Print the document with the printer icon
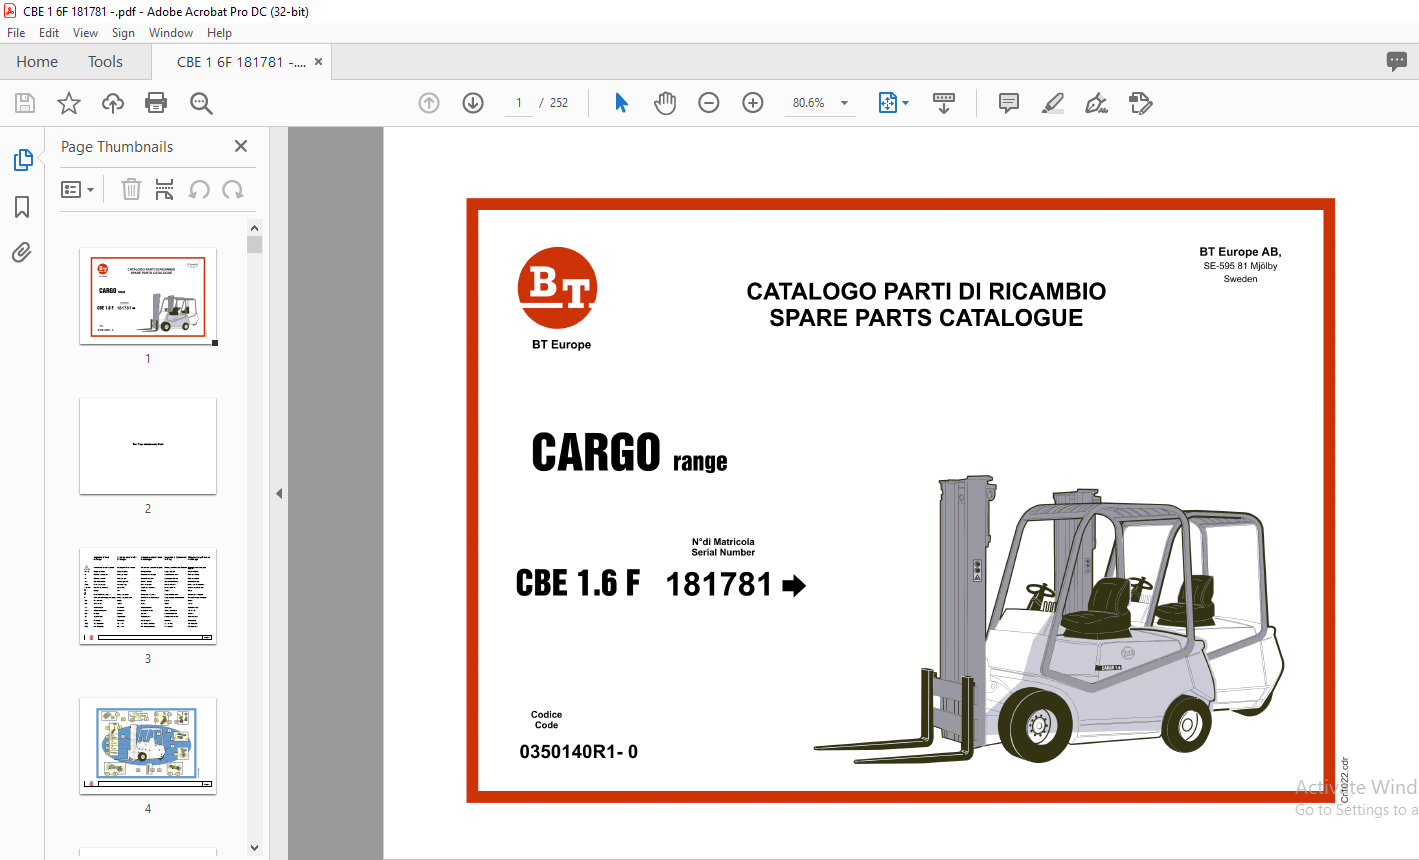The image size is (1419, 860). click(x=156, y=103)
